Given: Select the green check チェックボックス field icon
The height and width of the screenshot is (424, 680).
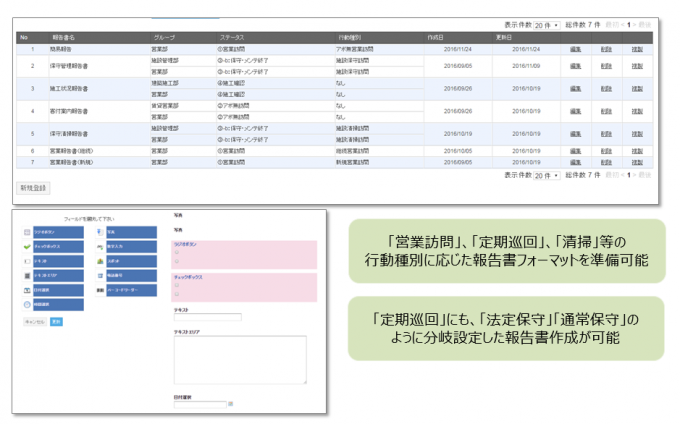Looking at the screenshot, I should pyautogui.click(x=27, y=247).
